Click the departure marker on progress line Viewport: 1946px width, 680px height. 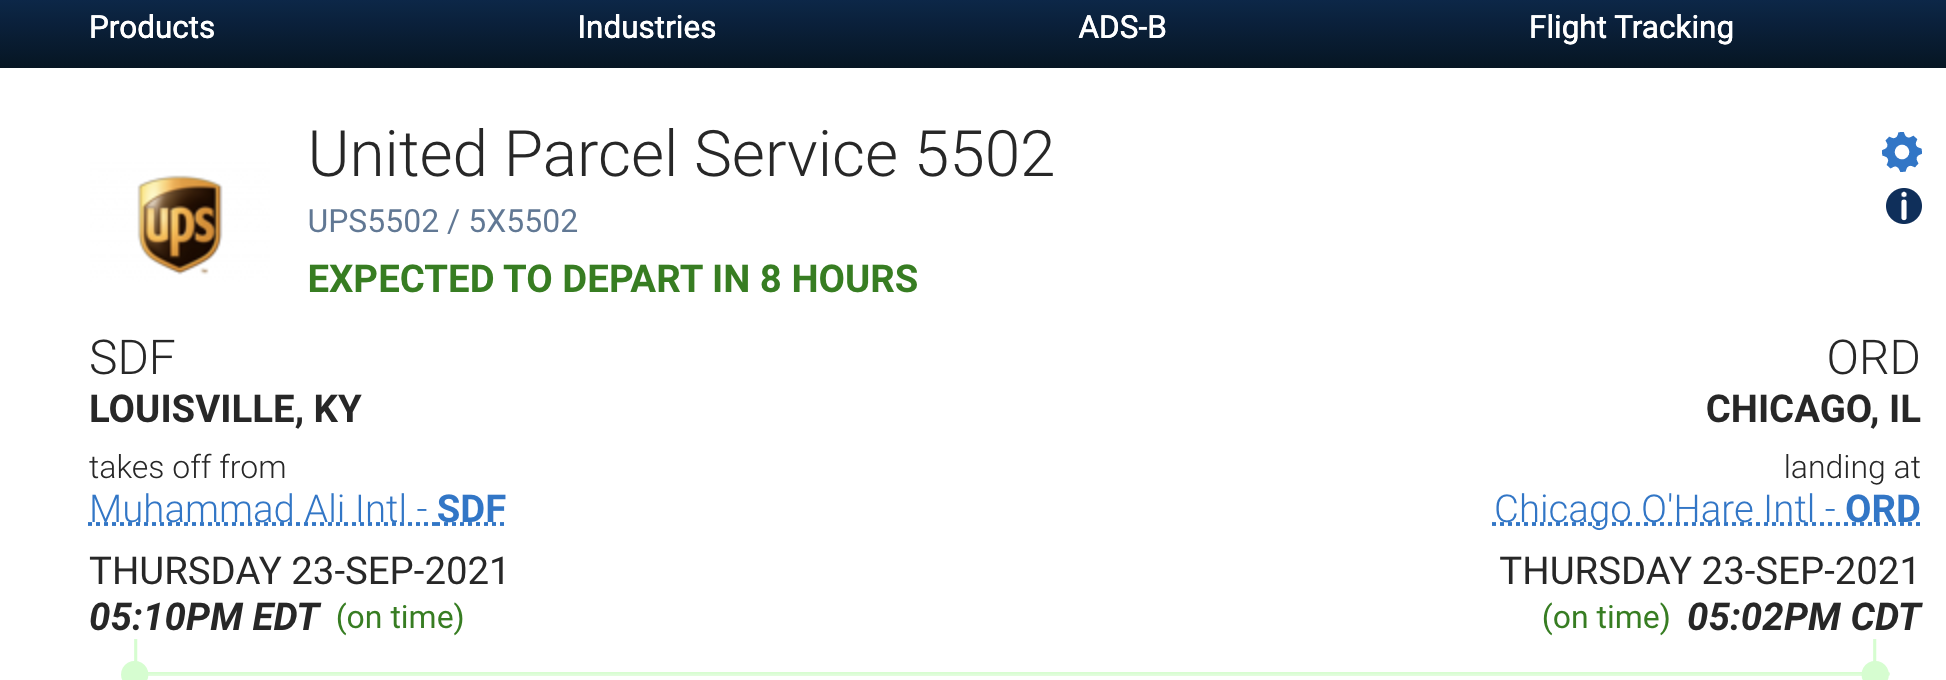(135, 672)
